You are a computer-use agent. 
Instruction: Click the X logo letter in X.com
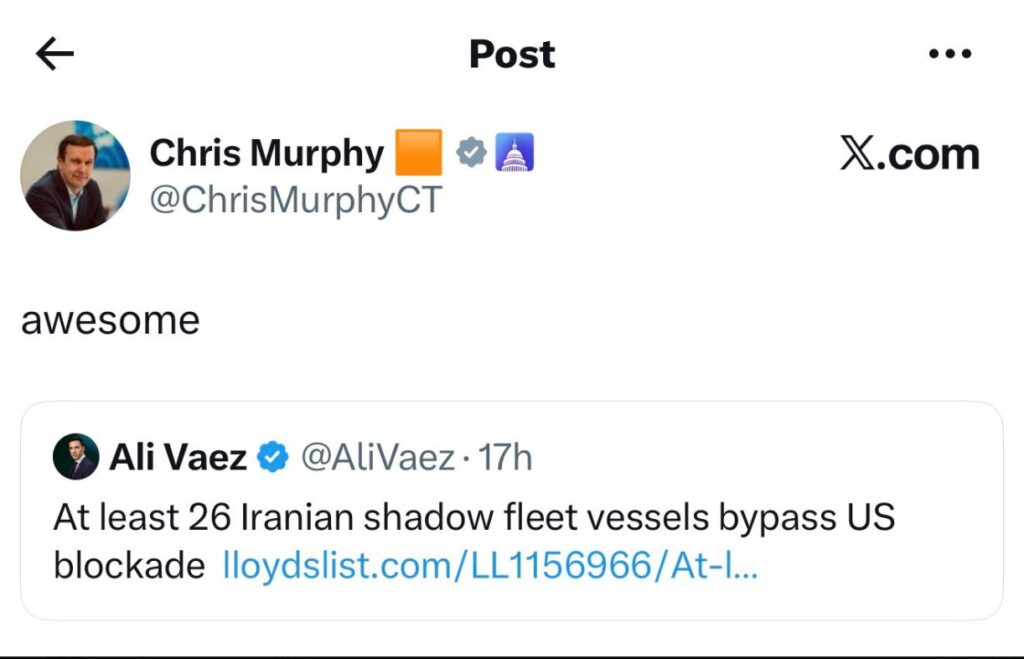(x=857, y=154)
